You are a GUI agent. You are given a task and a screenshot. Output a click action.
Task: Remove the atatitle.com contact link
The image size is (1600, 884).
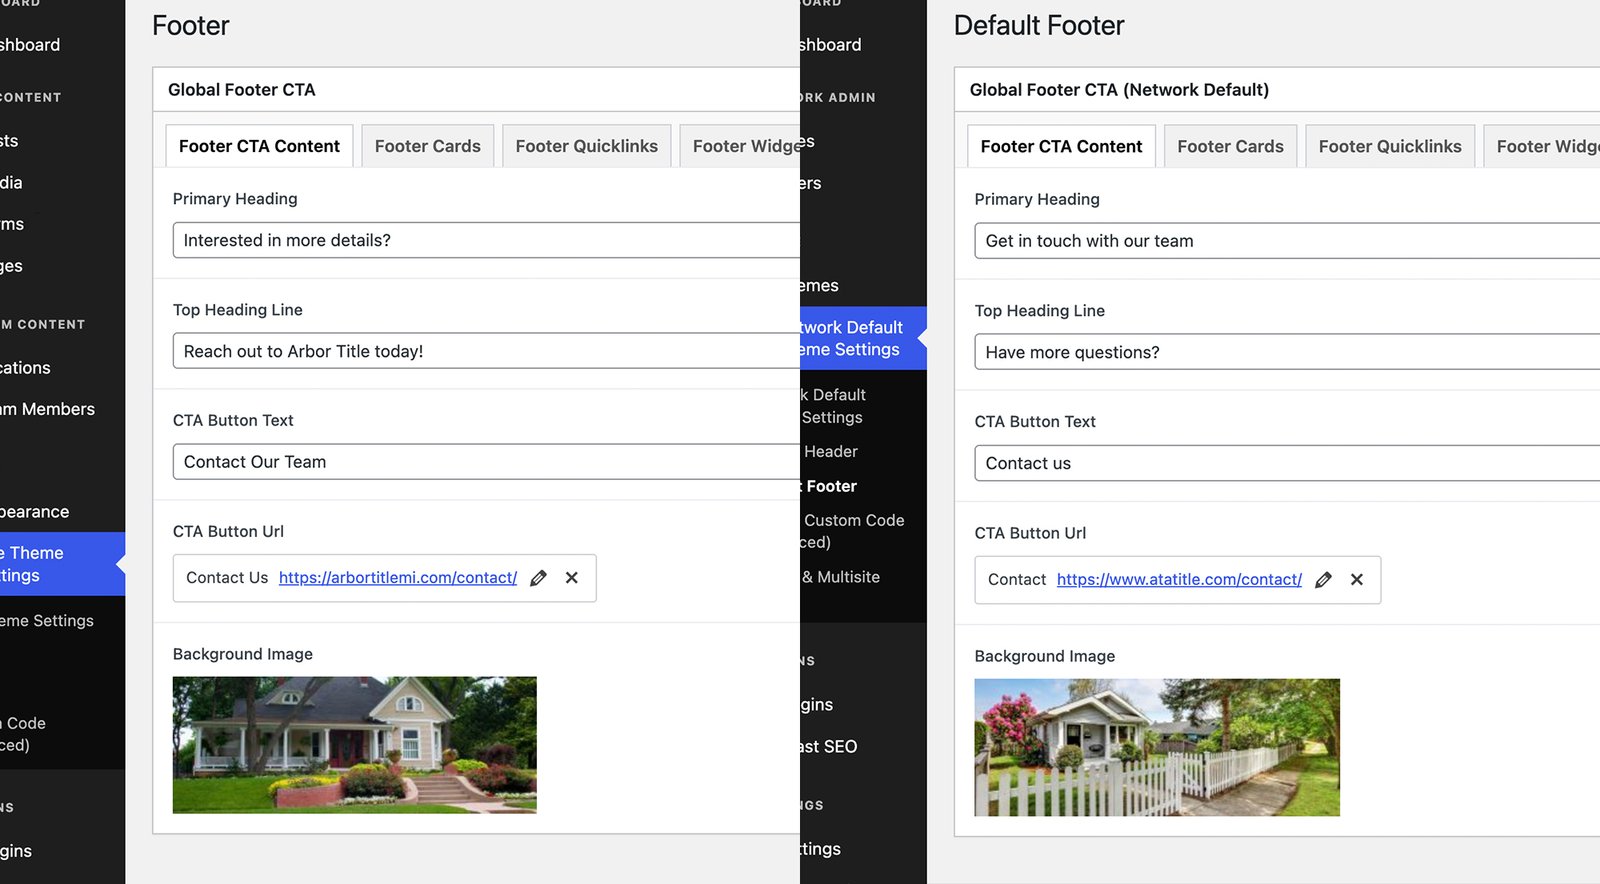pos(1357,580)
